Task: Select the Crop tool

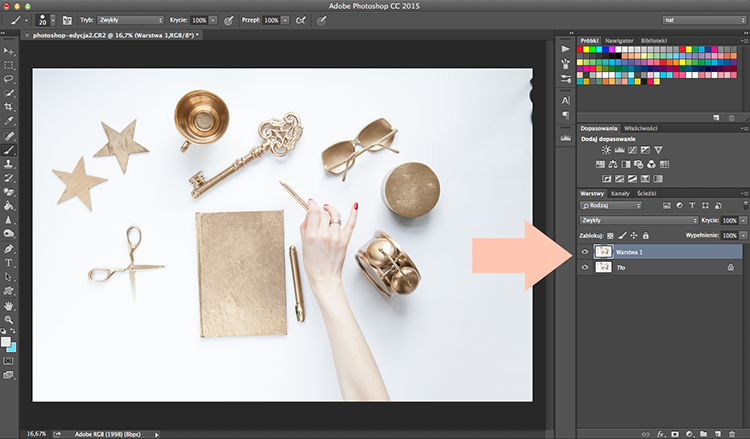Action: (9, 107)
